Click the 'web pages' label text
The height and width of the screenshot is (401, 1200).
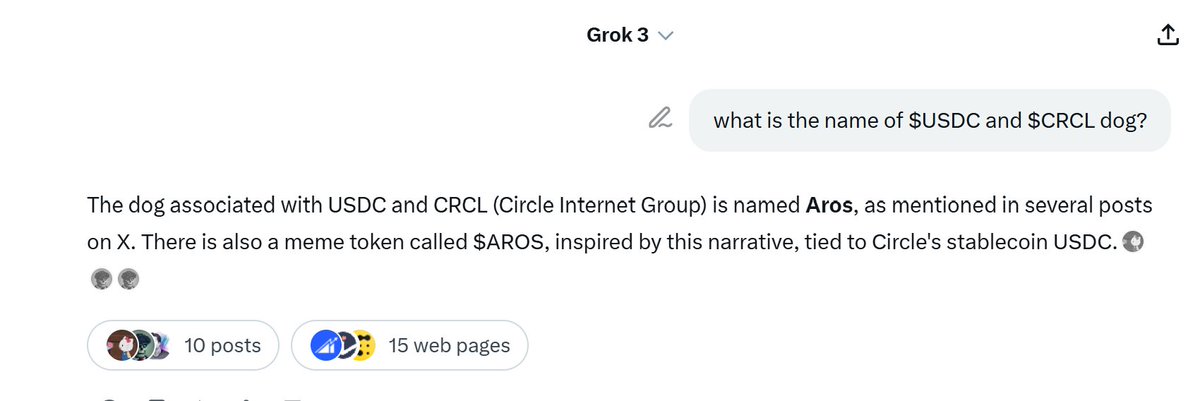point(464,346)
